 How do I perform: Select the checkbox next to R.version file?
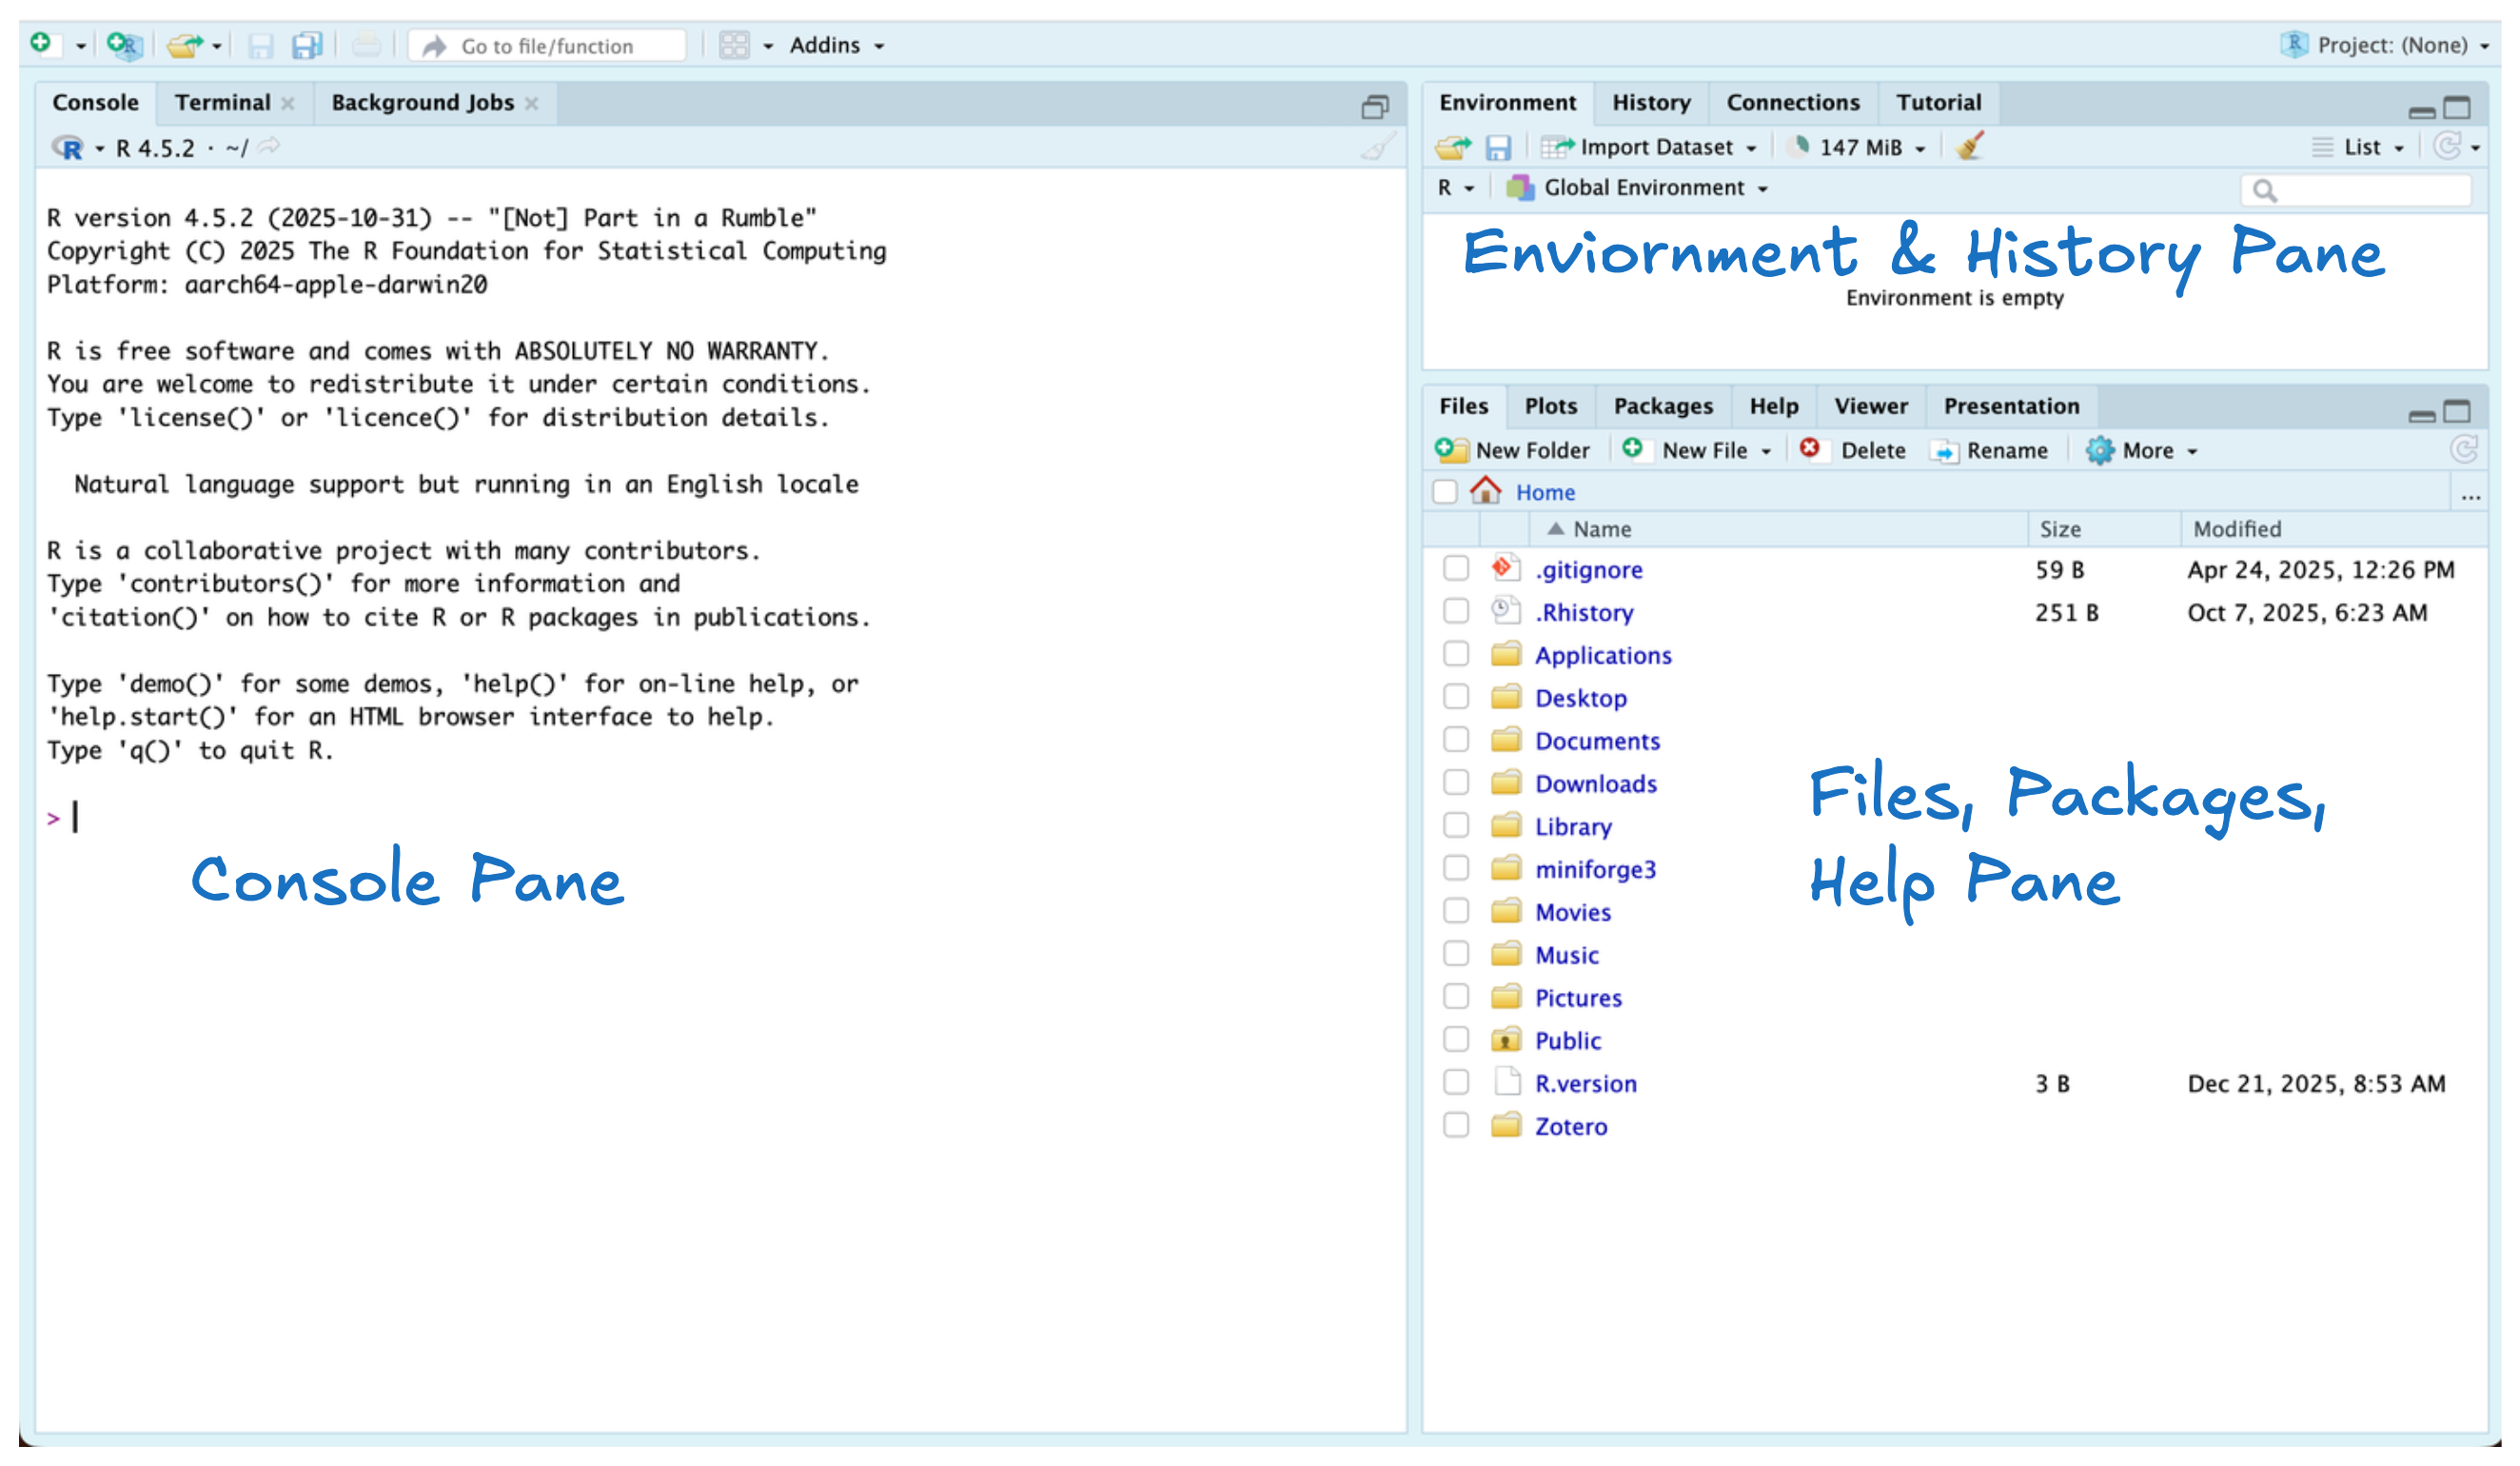tap(1456, 1082)
